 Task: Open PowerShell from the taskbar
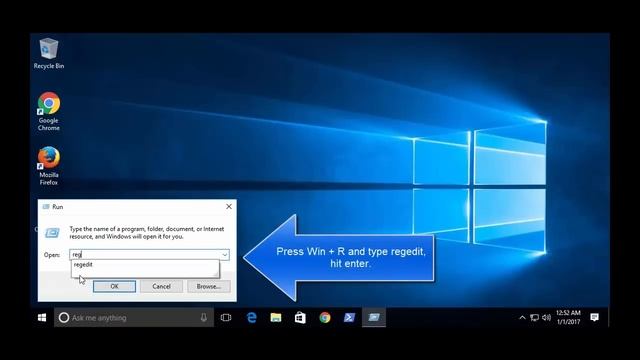click(x=349, y=318)
